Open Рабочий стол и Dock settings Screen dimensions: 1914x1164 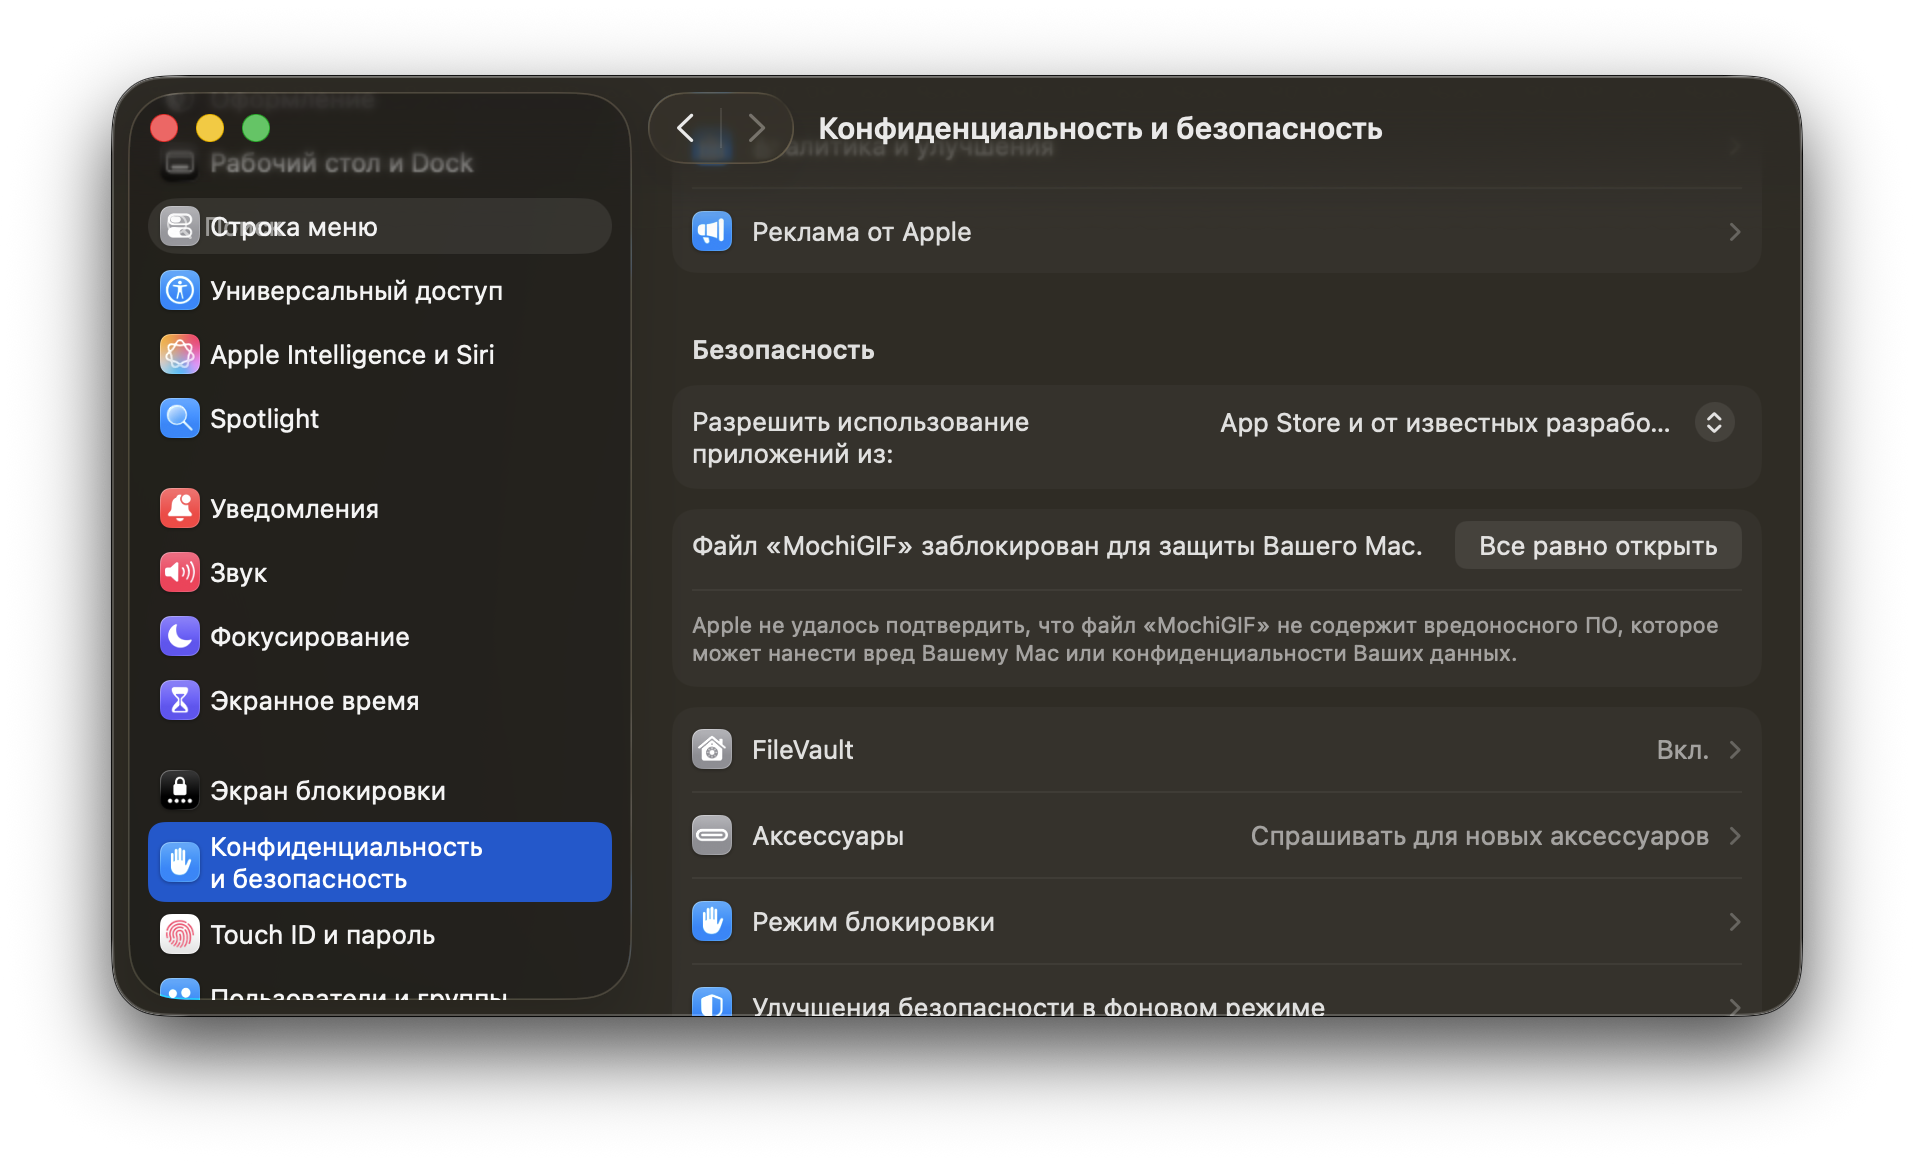380,163
